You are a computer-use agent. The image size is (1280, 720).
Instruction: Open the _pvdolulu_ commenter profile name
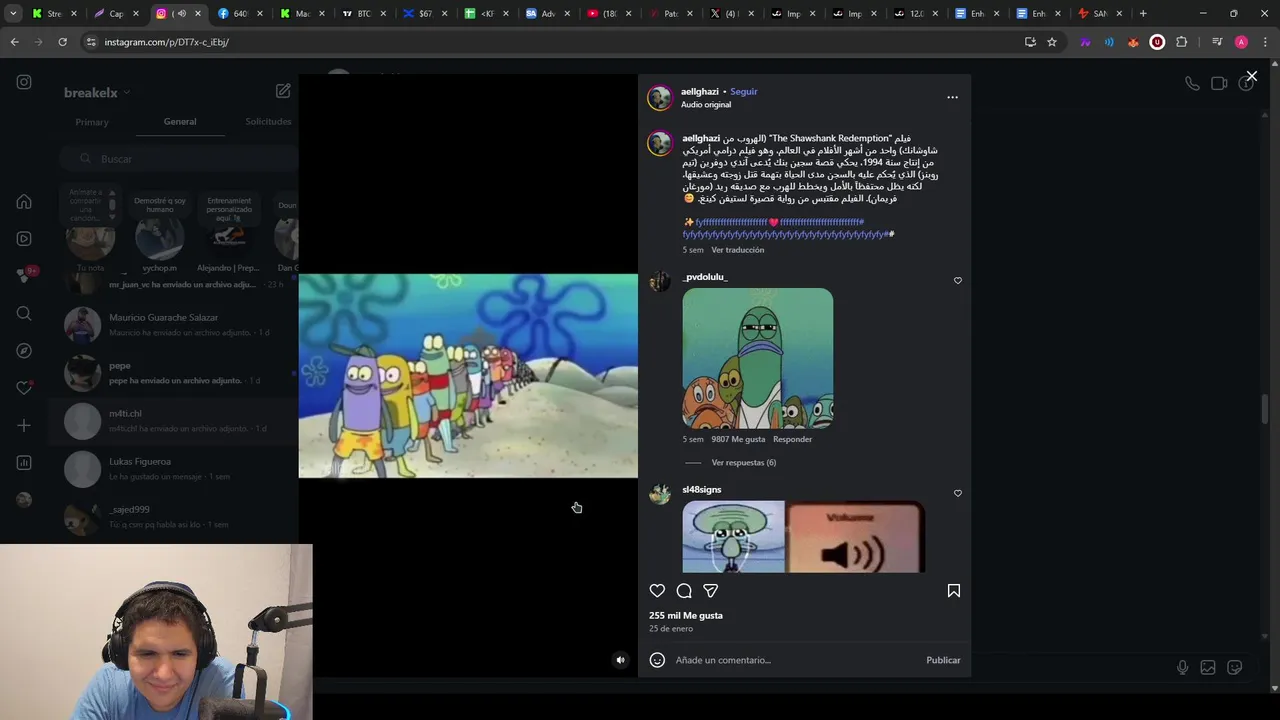[x=705, y=277]
